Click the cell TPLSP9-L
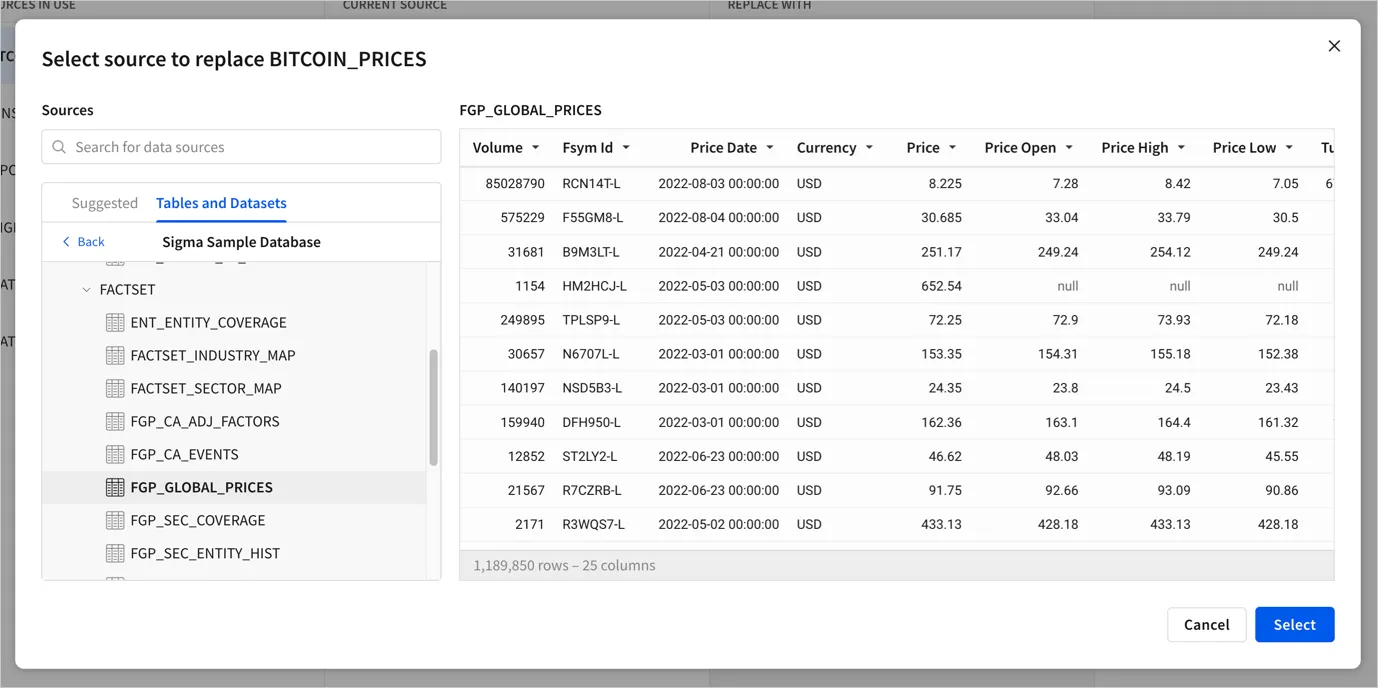Image resolution: width=1378 pixels, height=688 pixels. coord(592,320)
